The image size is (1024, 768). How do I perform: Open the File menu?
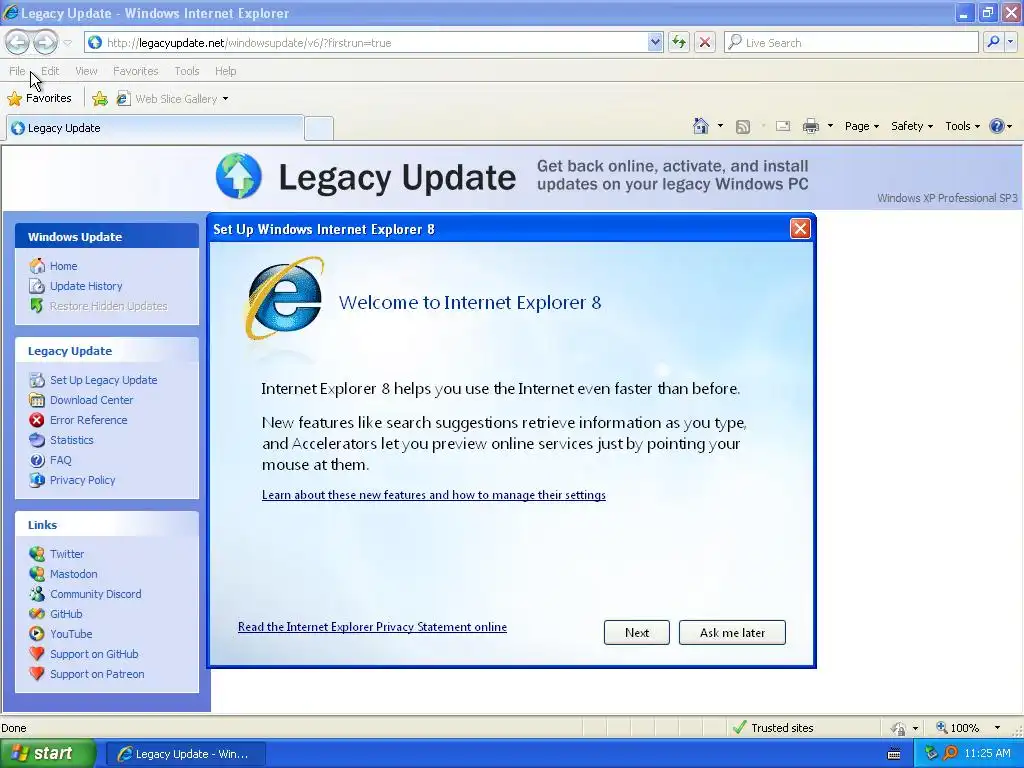[x=17, y=71]
